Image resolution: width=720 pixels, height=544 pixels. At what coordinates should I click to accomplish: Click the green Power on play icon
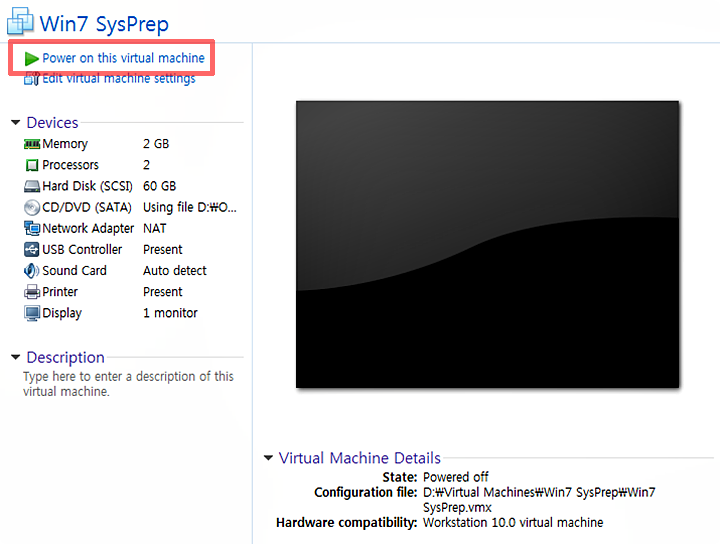click(32, 59)
